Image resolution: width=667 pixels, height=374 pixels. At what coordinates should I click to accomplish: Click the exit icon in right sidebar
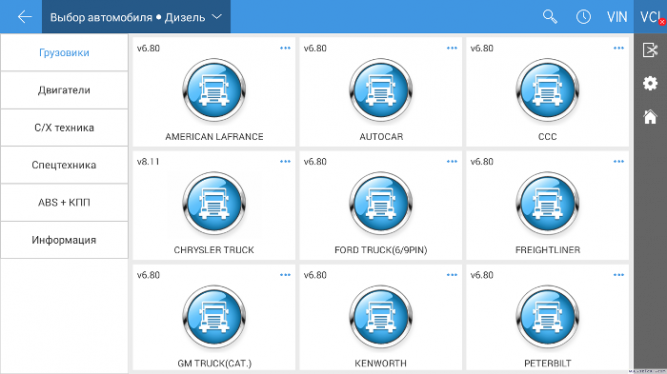pyautogui.click(x=650, y=50)
